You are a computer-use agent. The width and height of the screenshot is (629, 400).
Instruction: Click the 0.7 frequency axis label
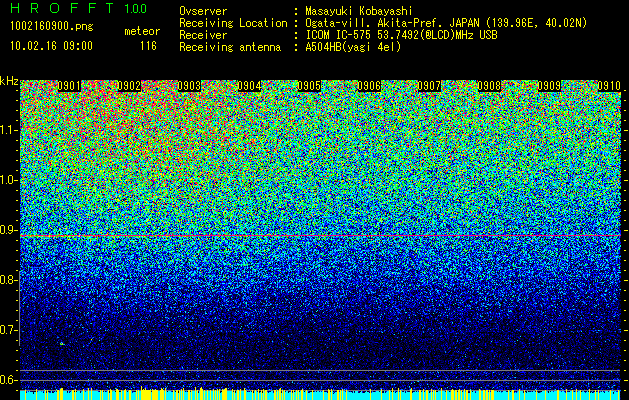click(9, 330)
